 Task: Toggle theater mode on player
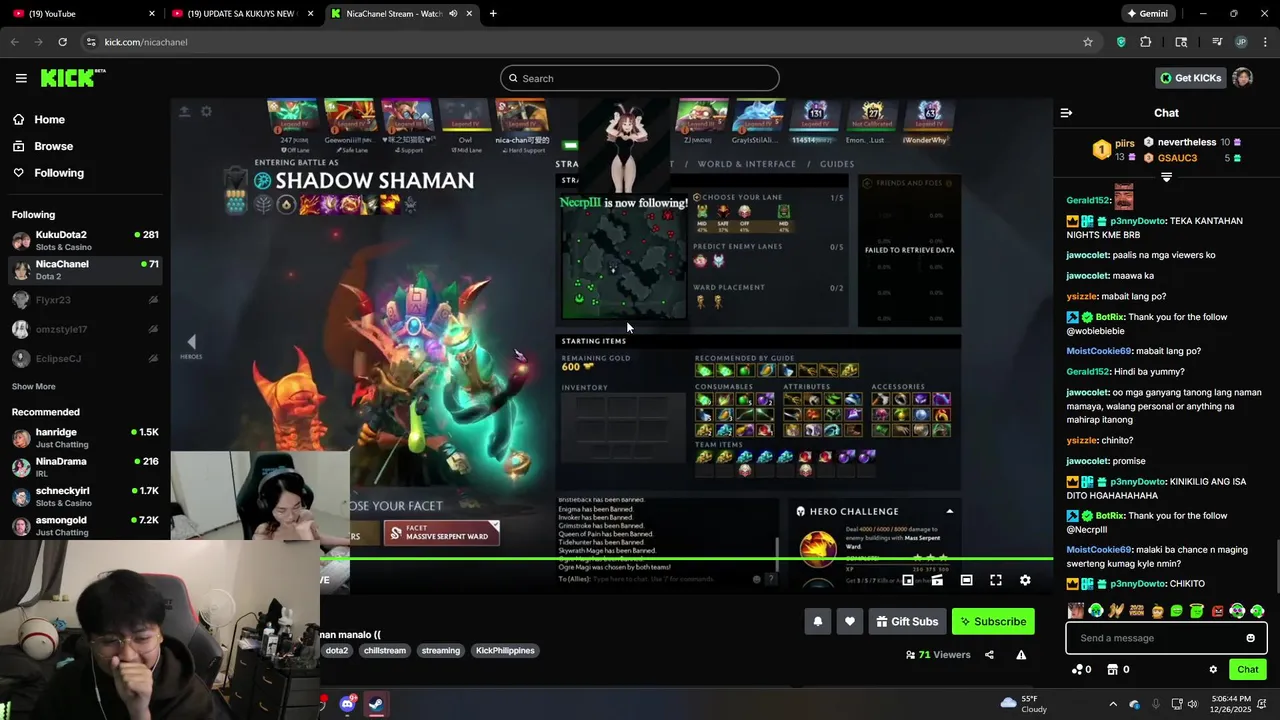click(x=966, y=580)
